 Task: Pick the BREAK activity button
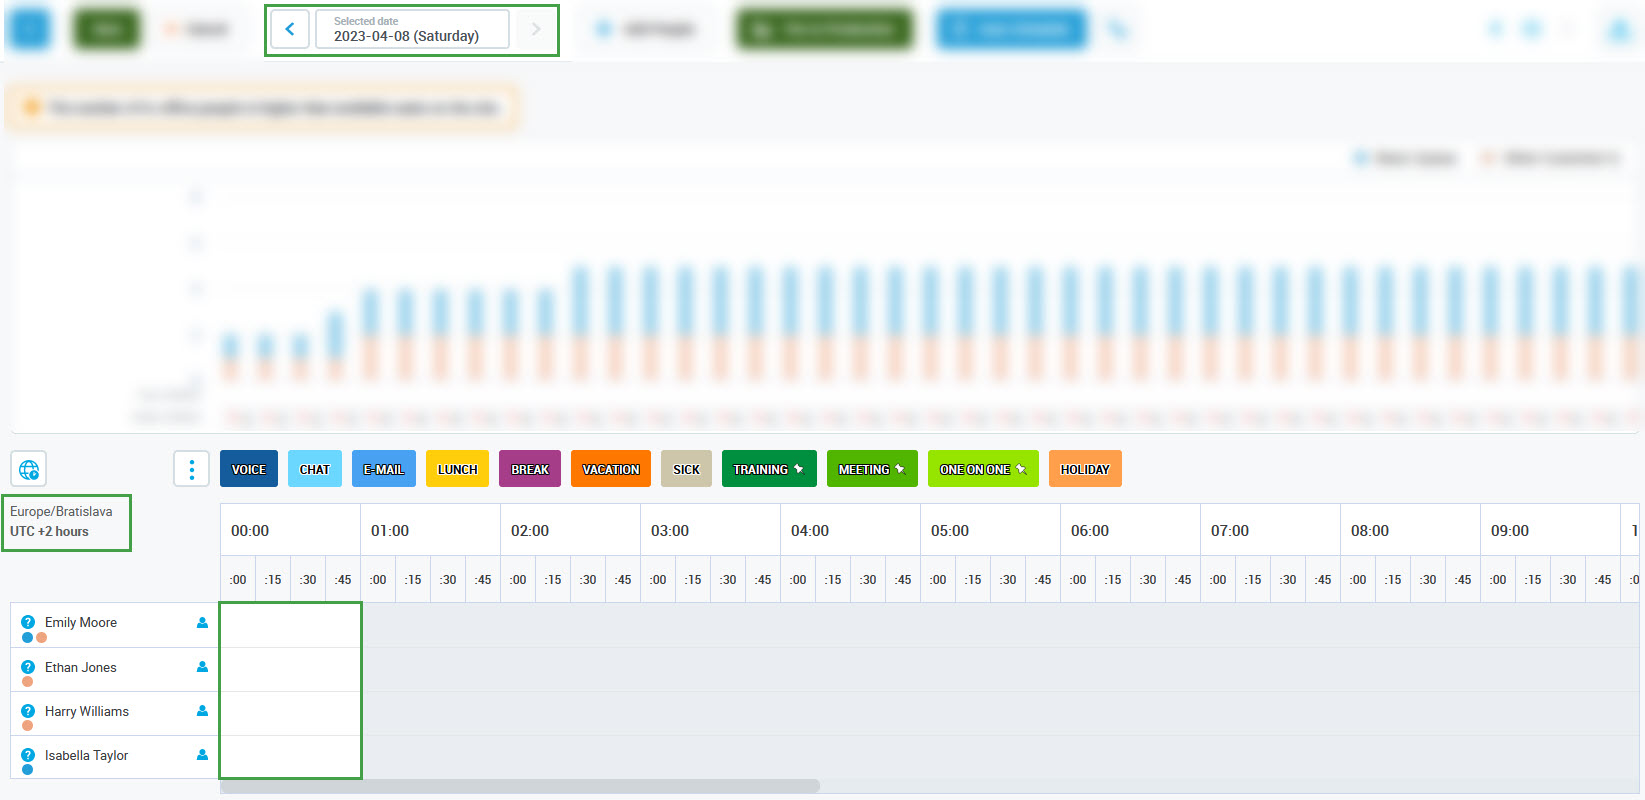pyautogui.click(x=529, y=469)
